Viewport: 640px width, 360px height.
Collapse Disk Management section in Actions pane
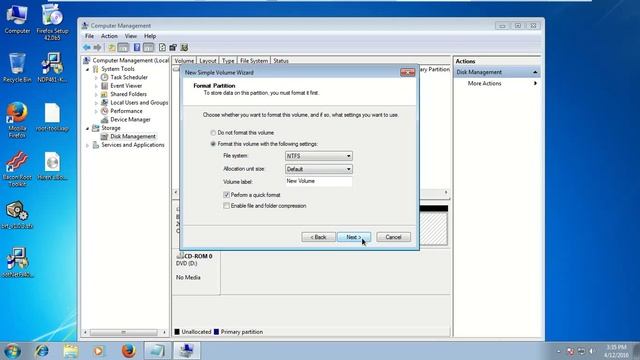click(535, 72)
